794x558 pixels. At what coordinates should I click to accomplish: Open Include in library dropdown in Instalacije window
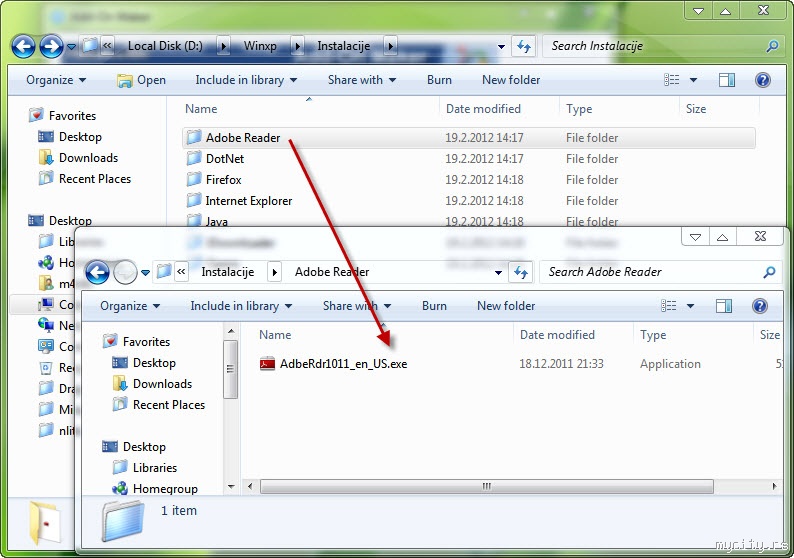[246, 80]
